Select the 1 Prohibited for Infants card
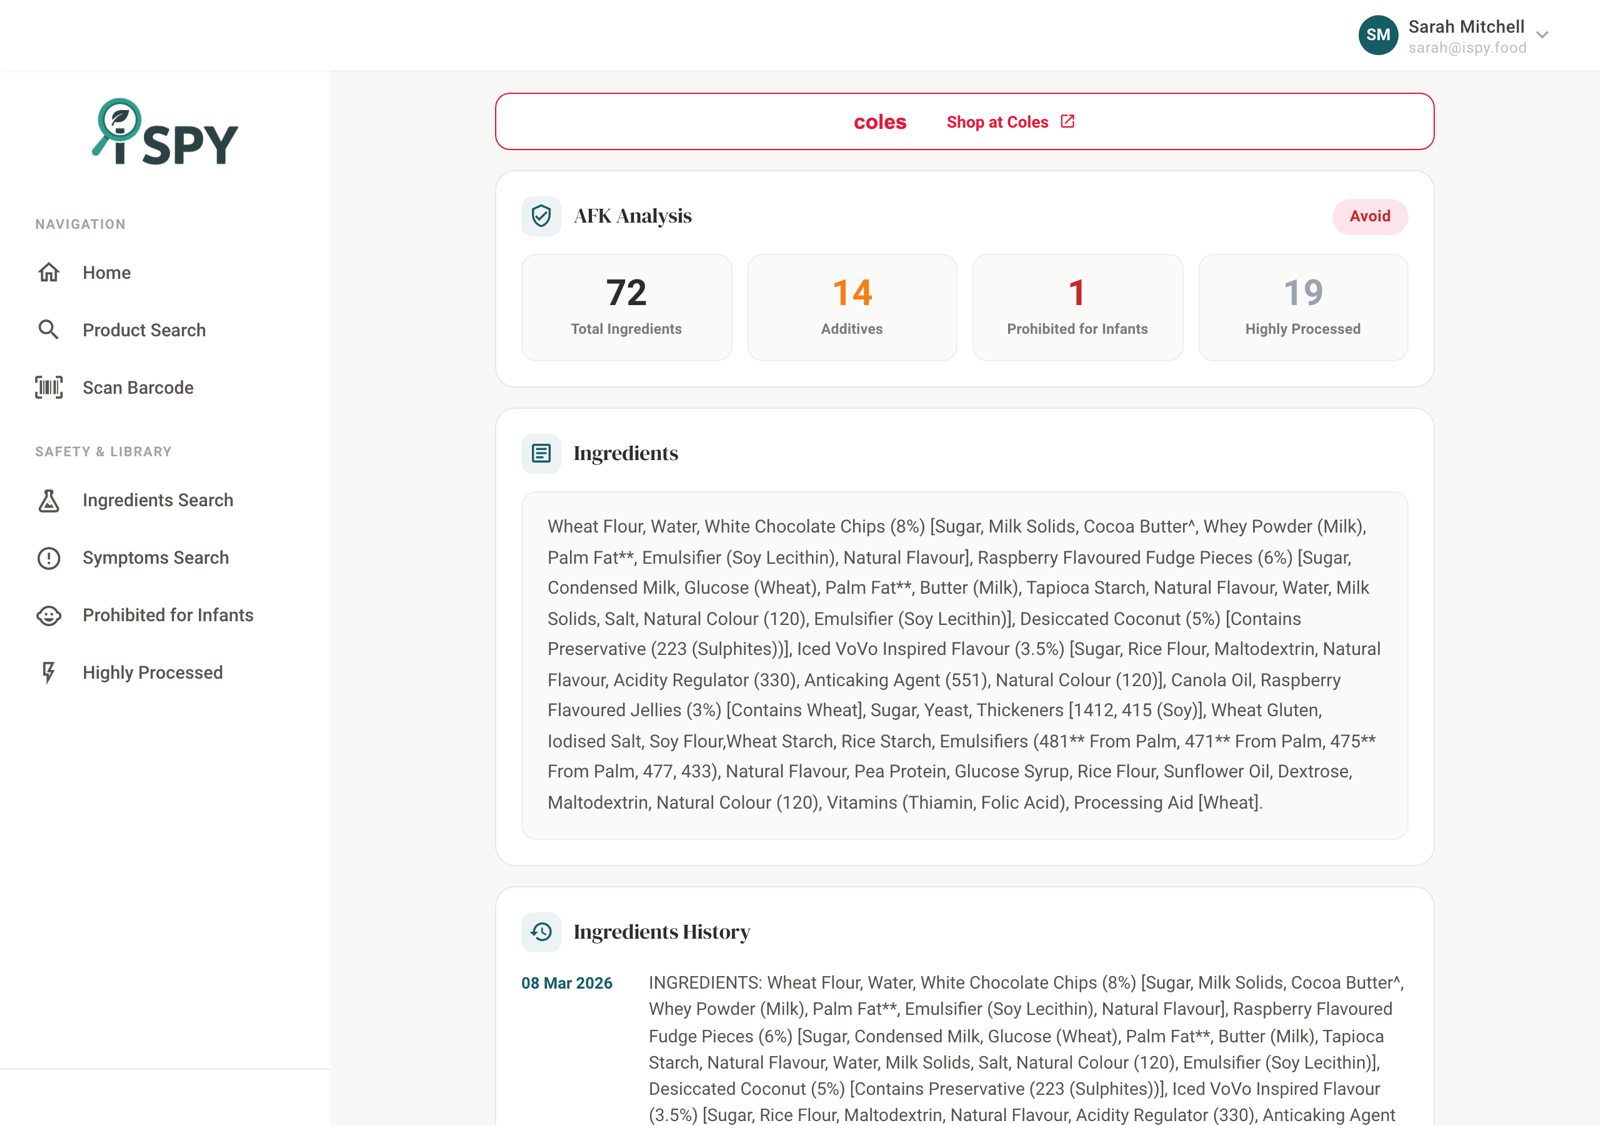Image resolution: width=1600 pixels, height=1125 pixels. (1078, 307)
